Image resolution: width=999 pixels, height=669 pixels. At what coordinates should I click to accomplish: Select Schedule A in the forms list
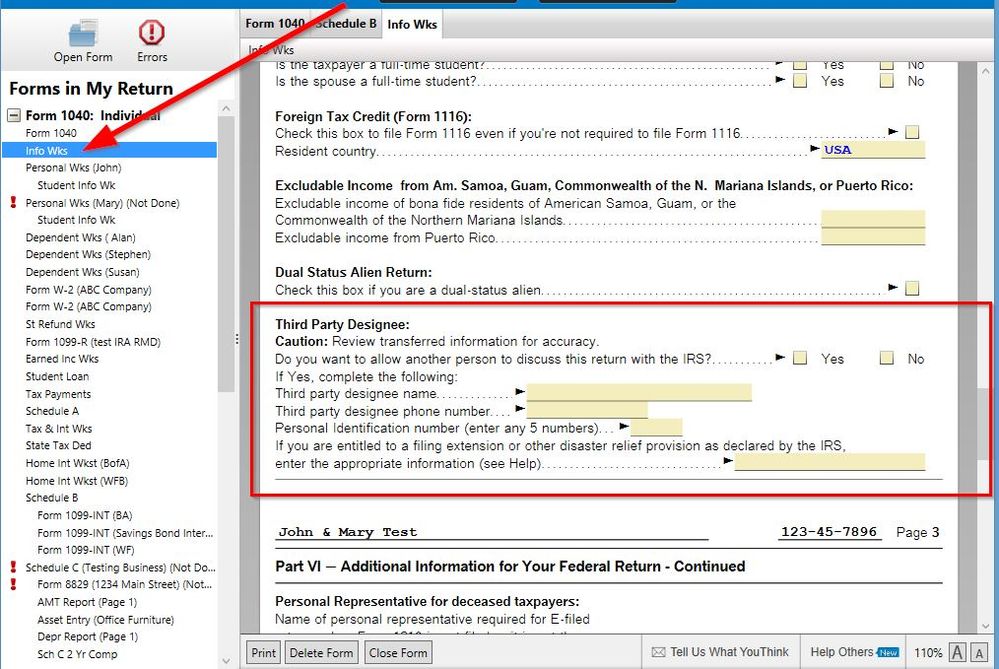point(47,411)
